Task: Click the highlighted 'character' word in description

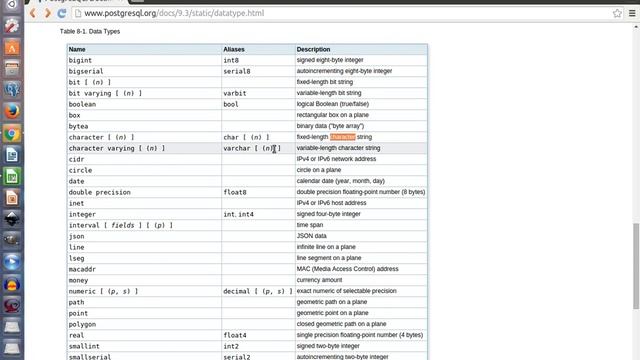Action: click(343, 137)
